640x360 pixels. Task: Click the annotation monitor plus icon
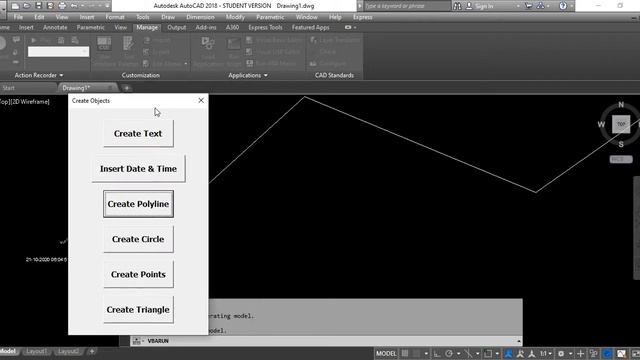coord(580,353)
